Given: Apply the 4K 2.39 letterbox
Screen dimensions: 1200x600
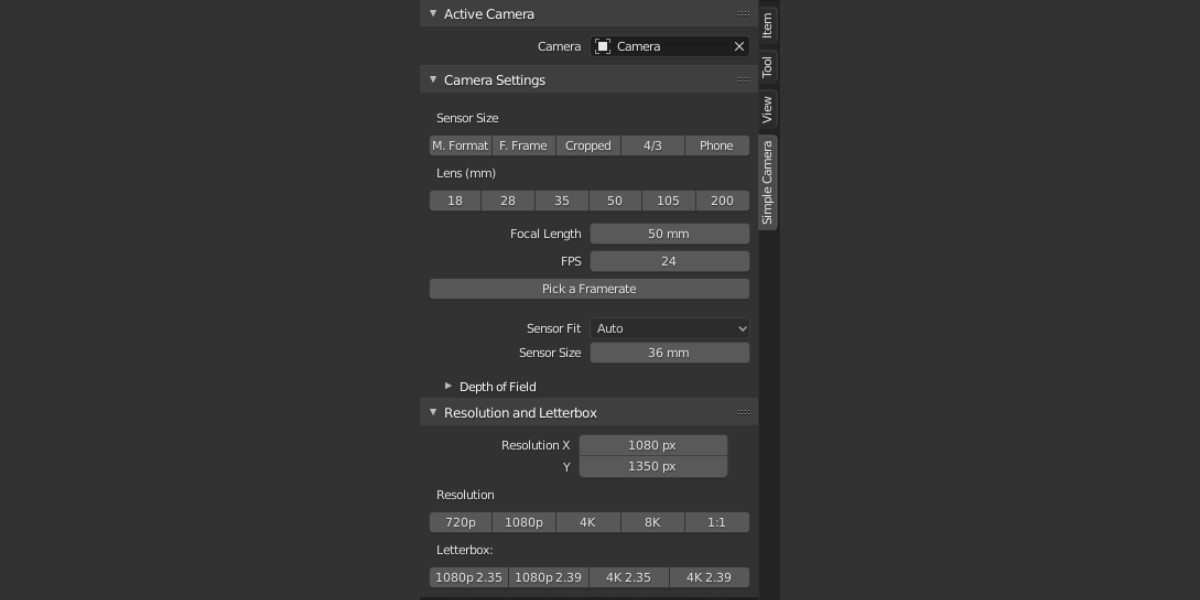Looking at the screenshot, I should (x=709, y=576).
